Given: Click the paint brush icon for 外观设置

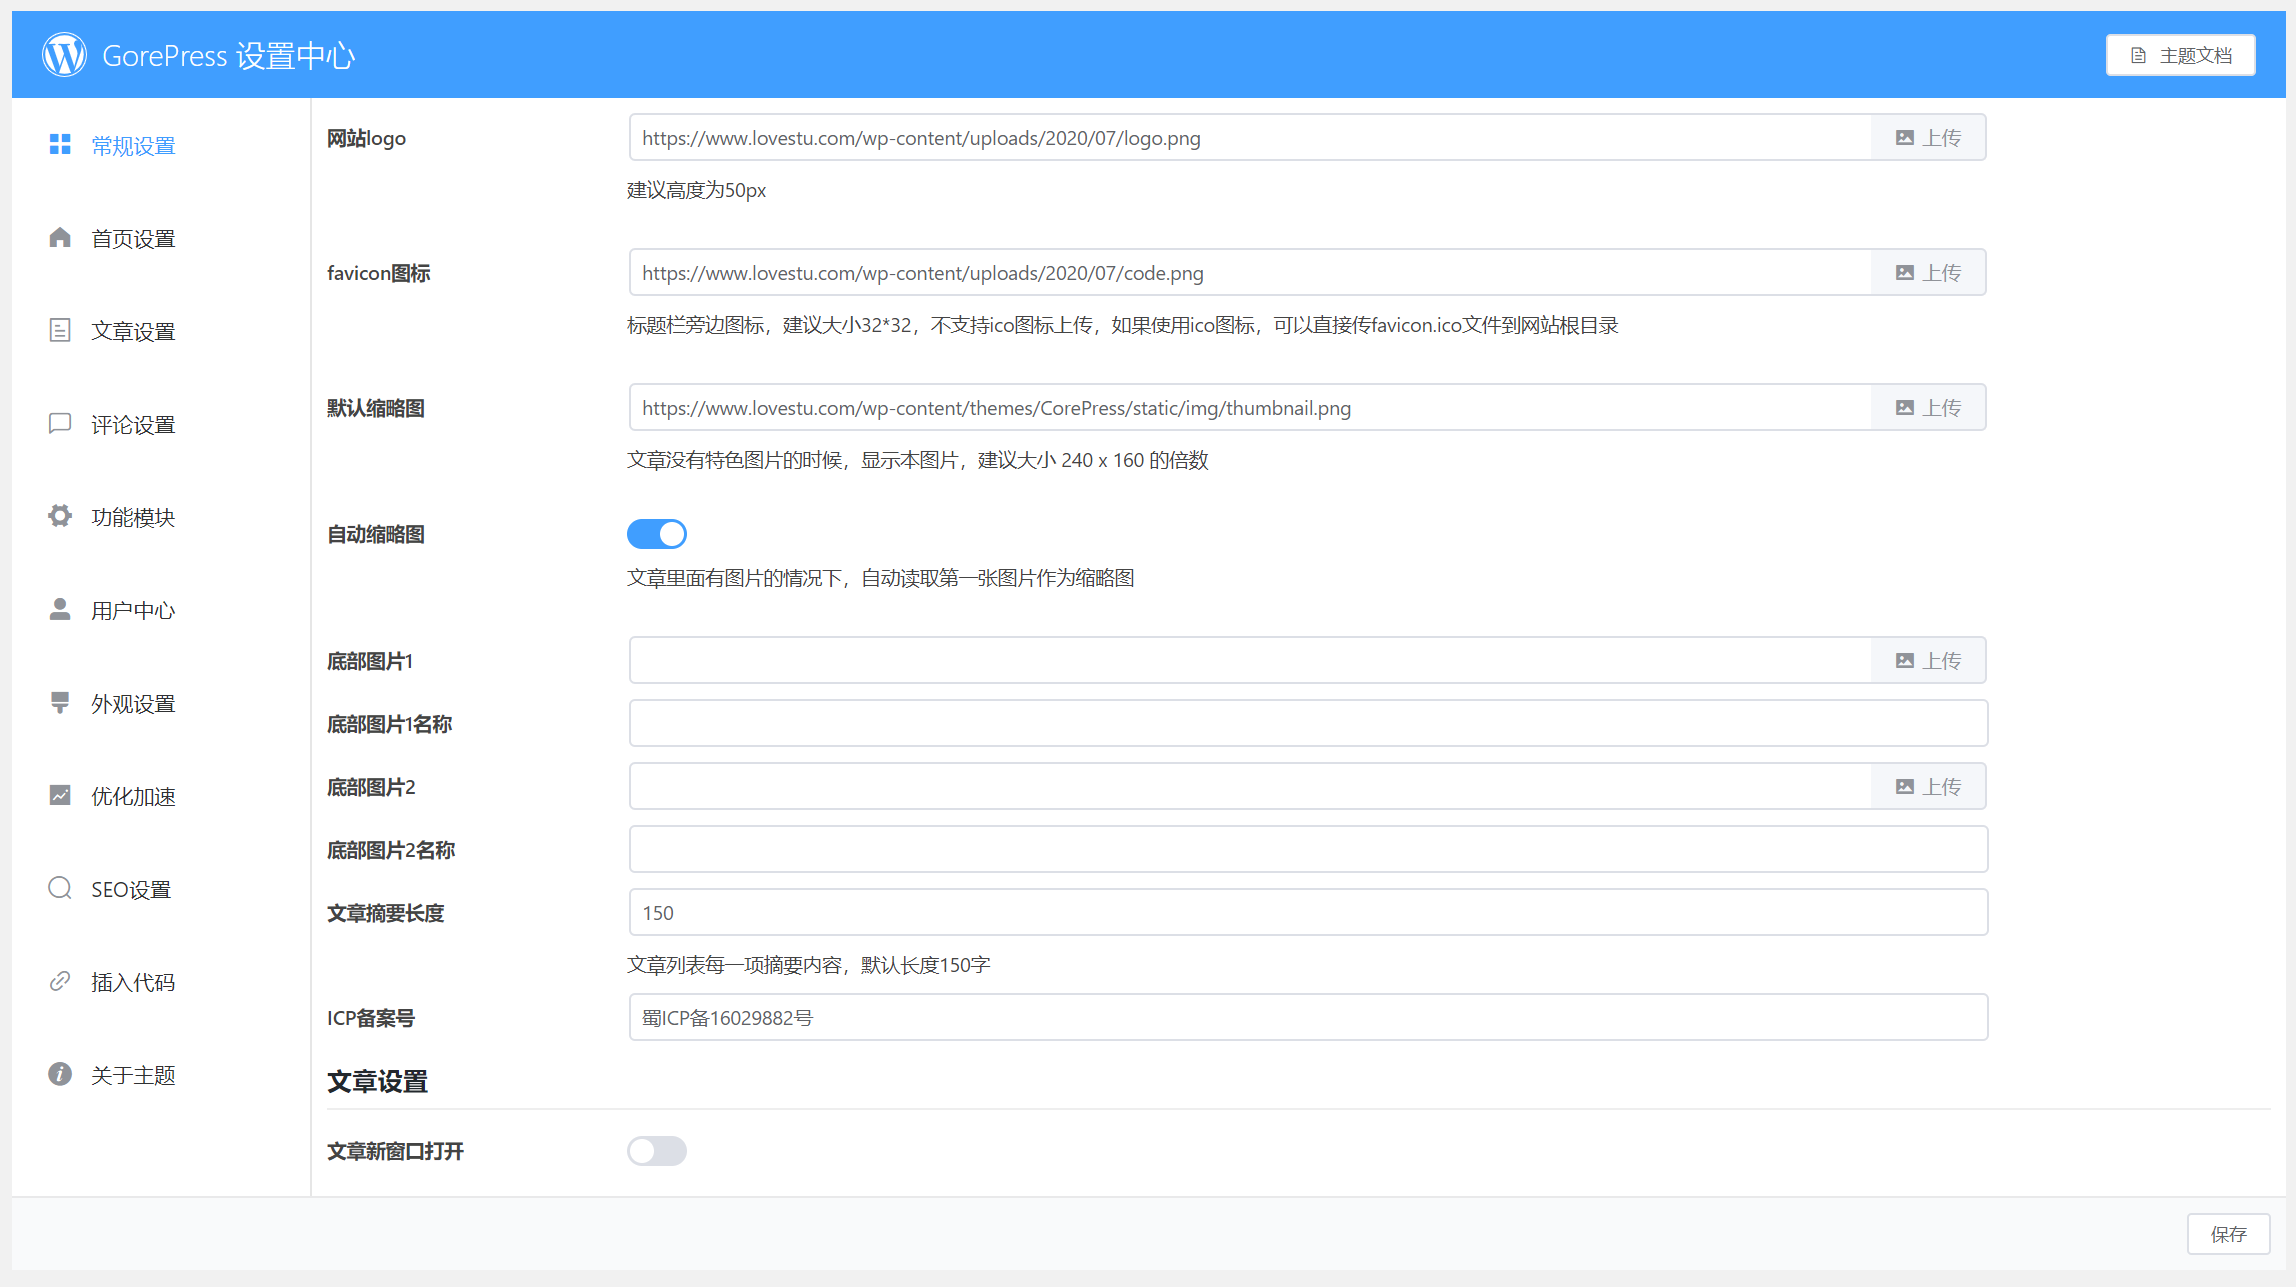Looking at the screenshot, I should click(x=60, y=702).
